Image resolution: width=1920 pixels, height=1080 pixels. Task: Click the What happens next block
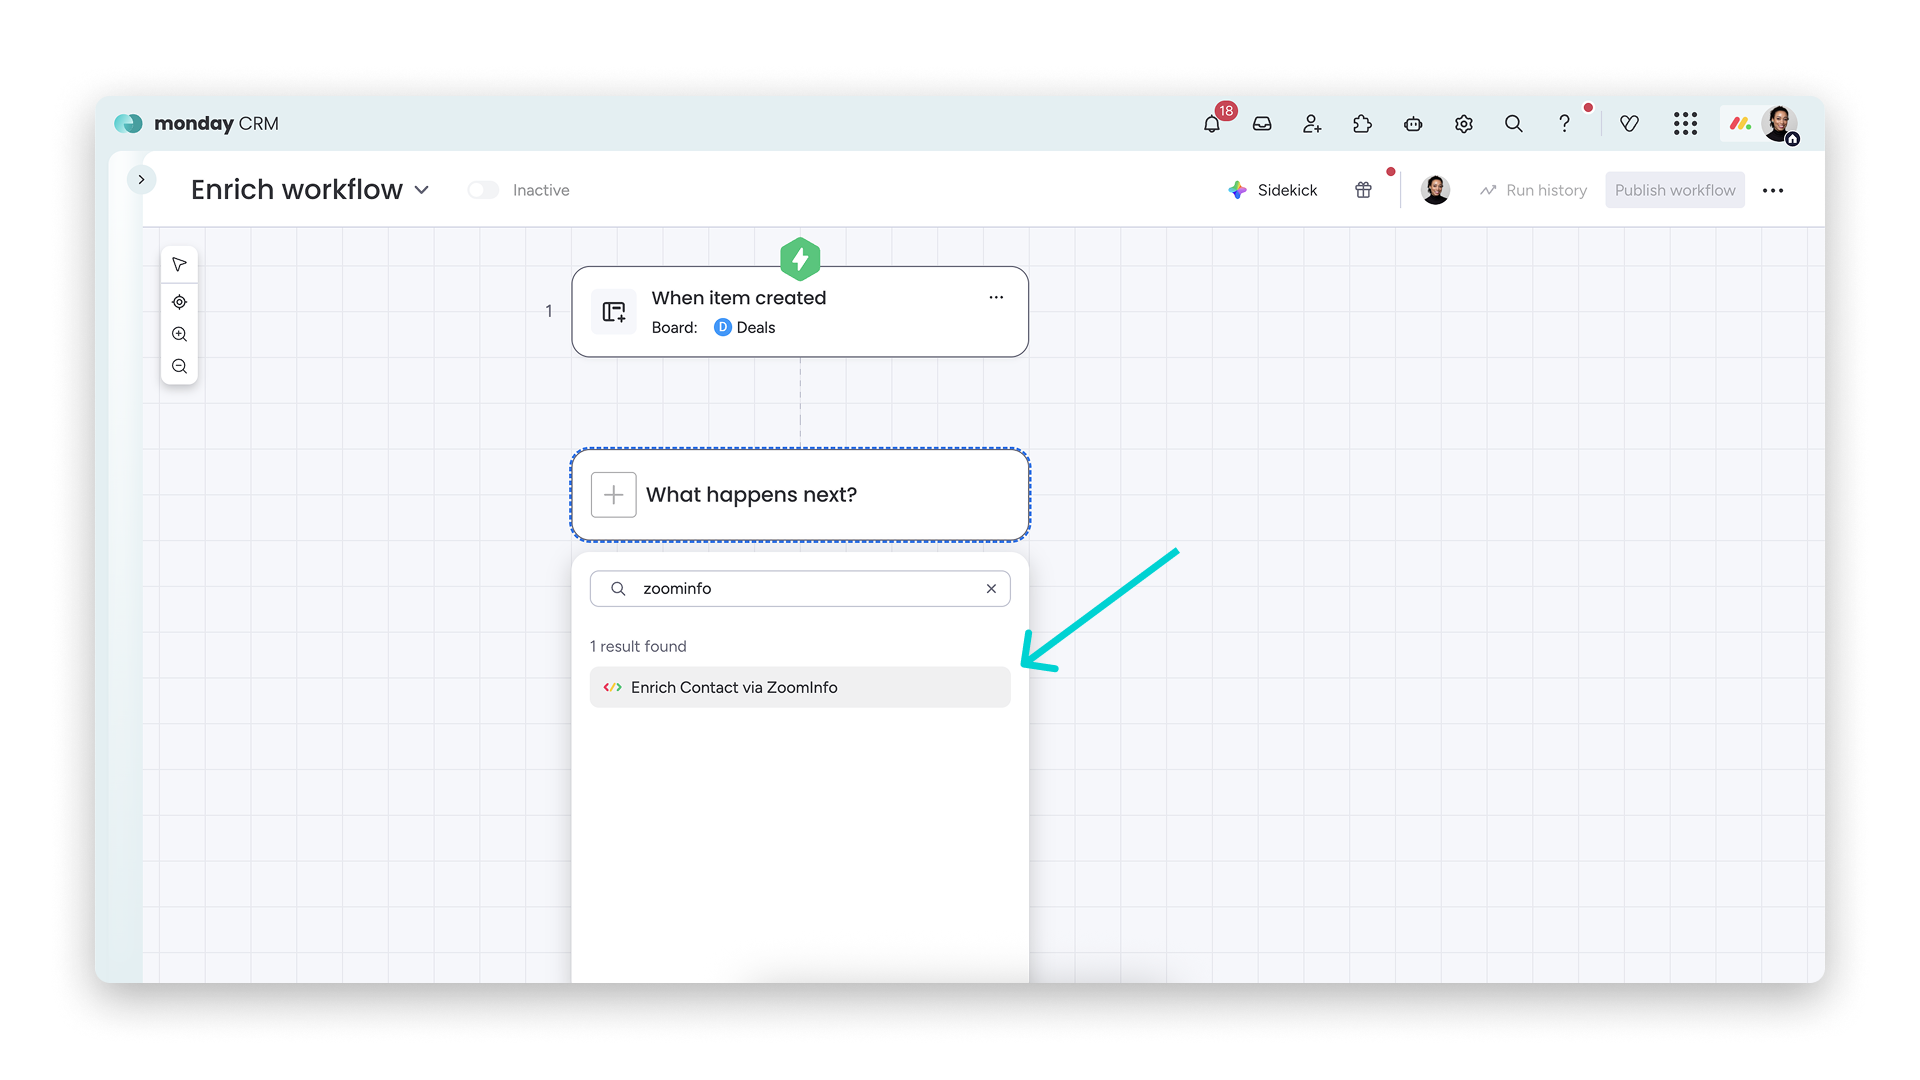click(800, 495)
